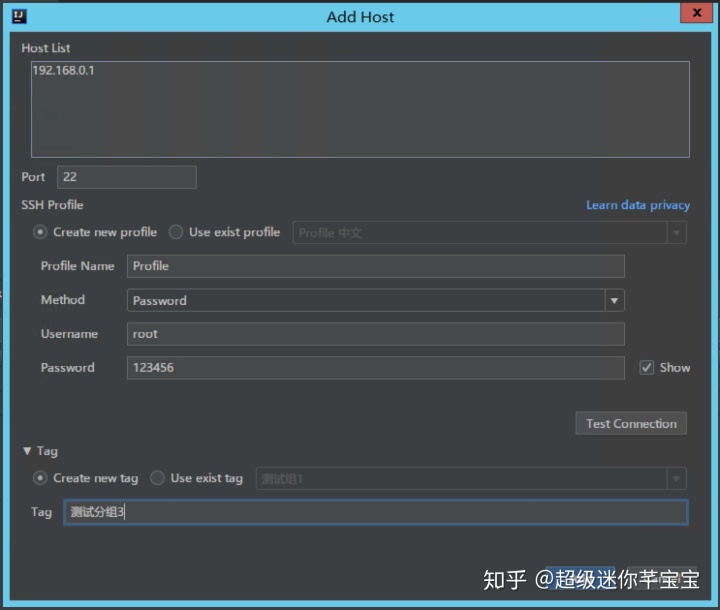
Task: Click the Tag name input field
Action: (x=376, y=512)
